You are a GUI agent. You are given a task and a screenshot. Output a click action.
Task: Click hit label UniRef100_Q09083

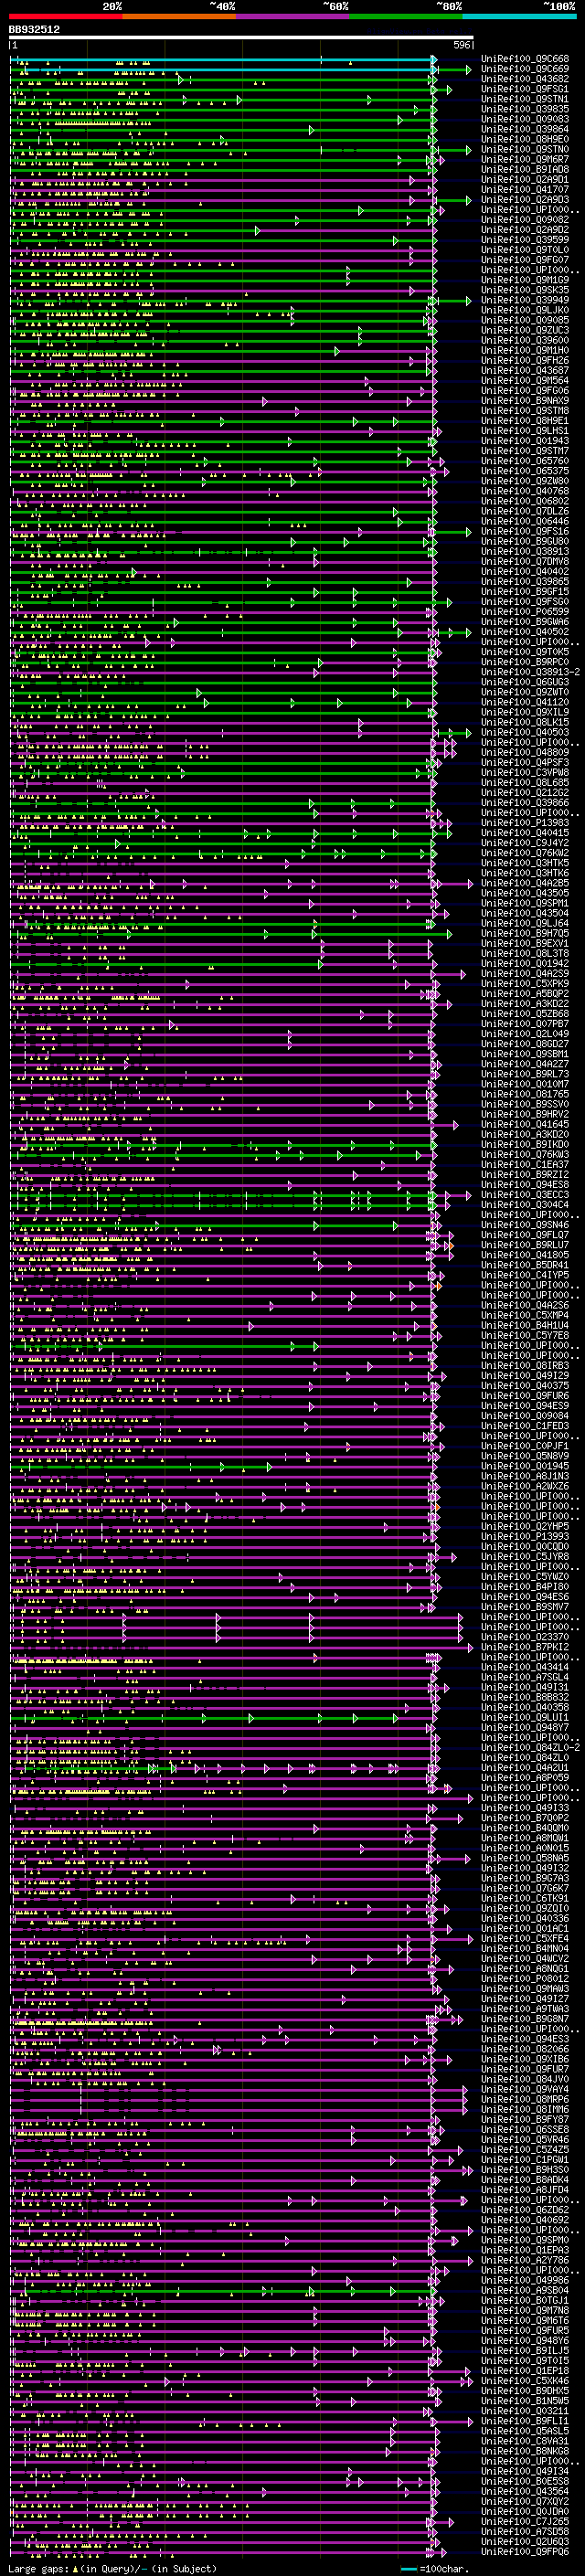point(525,119)
